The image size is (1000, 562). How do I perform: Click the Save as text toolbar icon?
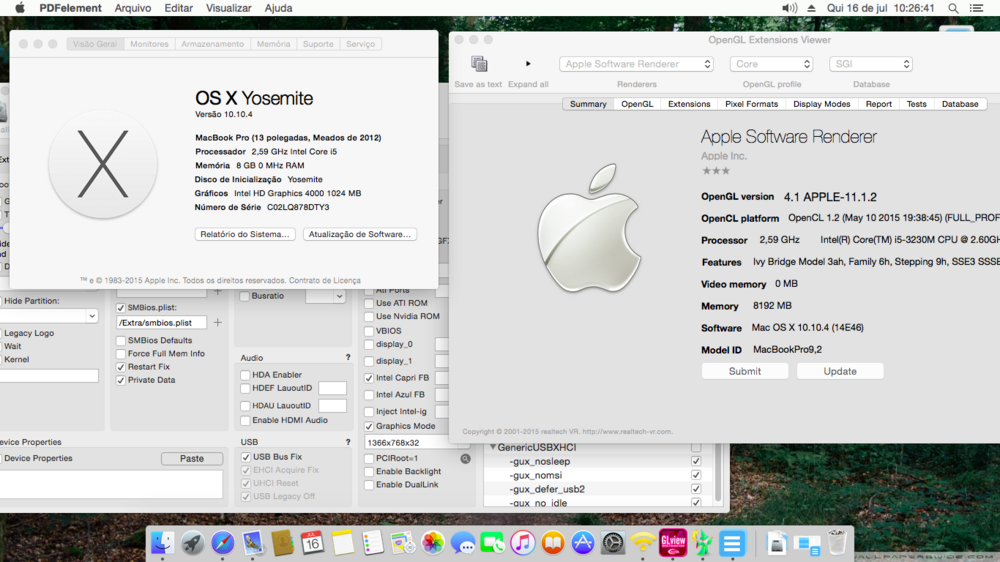point(479,64)
